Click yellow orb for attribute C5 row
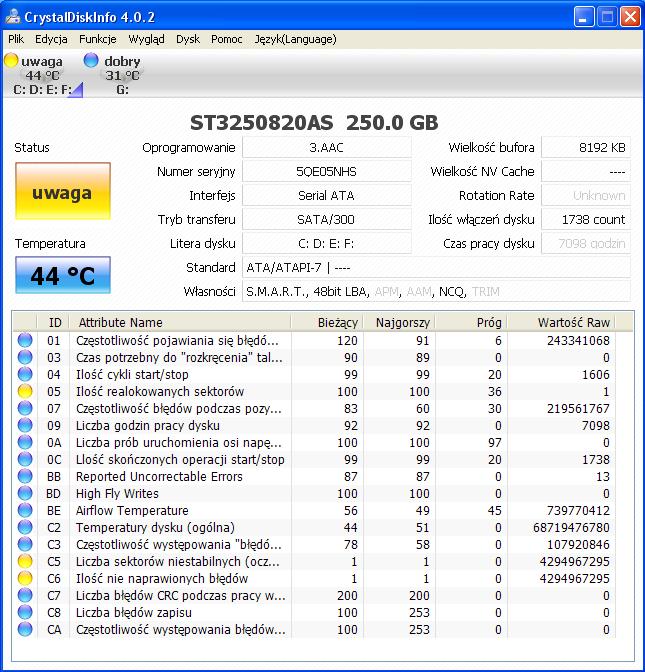The height and width of the screenshot is (672, 645). pyautogui.click(x=25, y=561)
